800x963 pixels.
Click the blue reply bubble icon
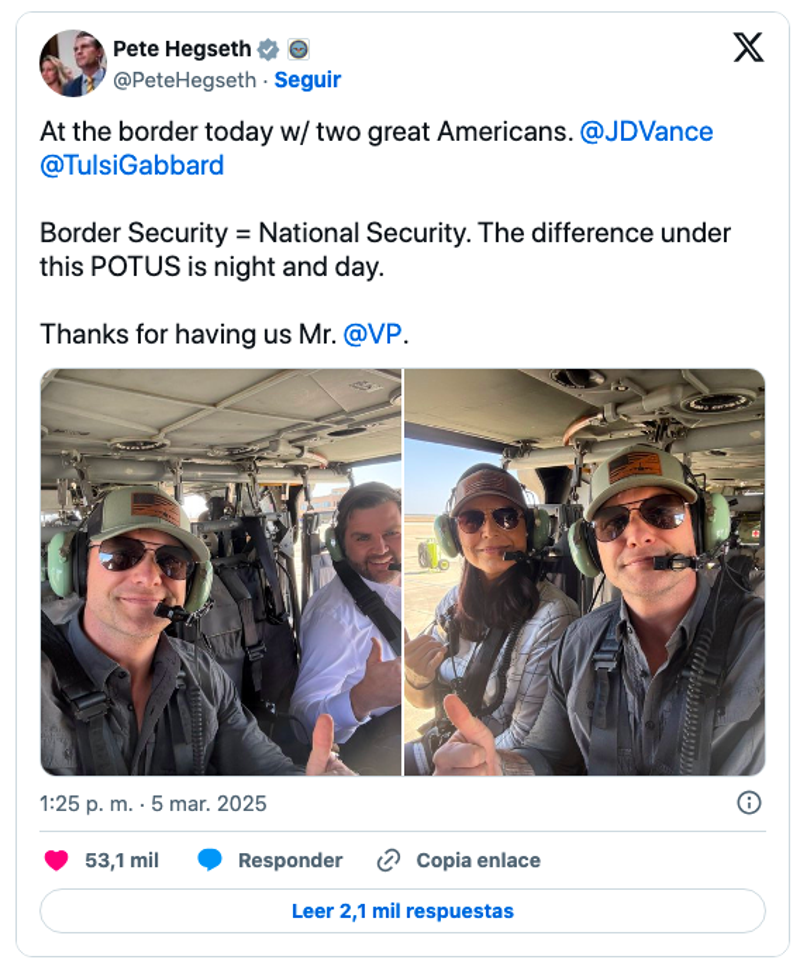210,860
